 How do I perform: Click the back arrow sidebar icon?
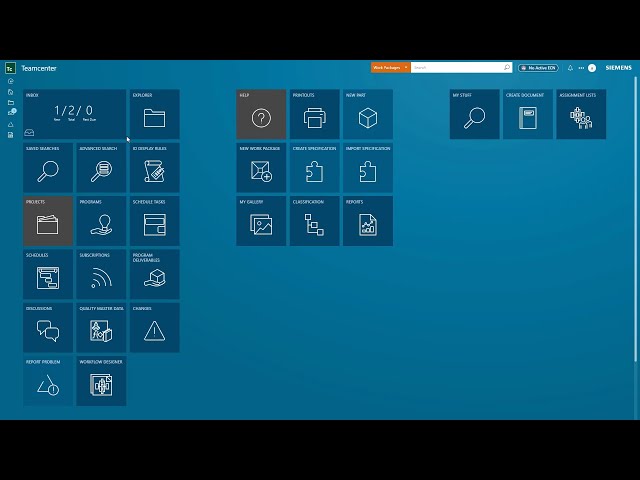point(11,81)
